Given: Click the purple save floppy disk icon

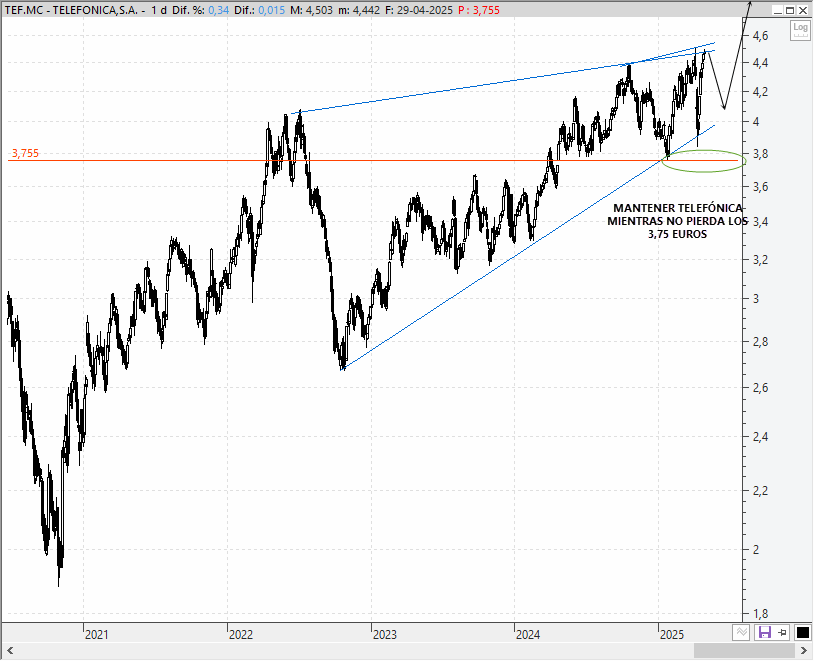Looking at the screenshot, I should [764, 632].
